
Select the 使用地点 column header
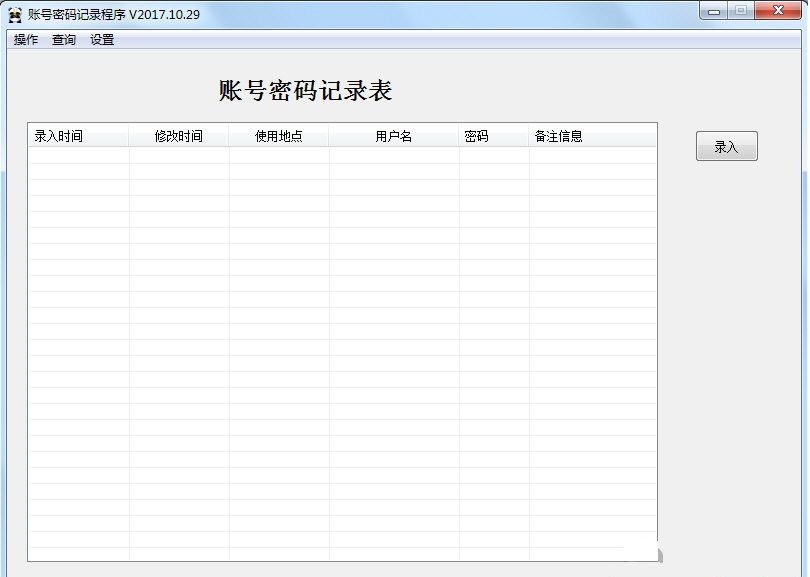click(280, 135)
